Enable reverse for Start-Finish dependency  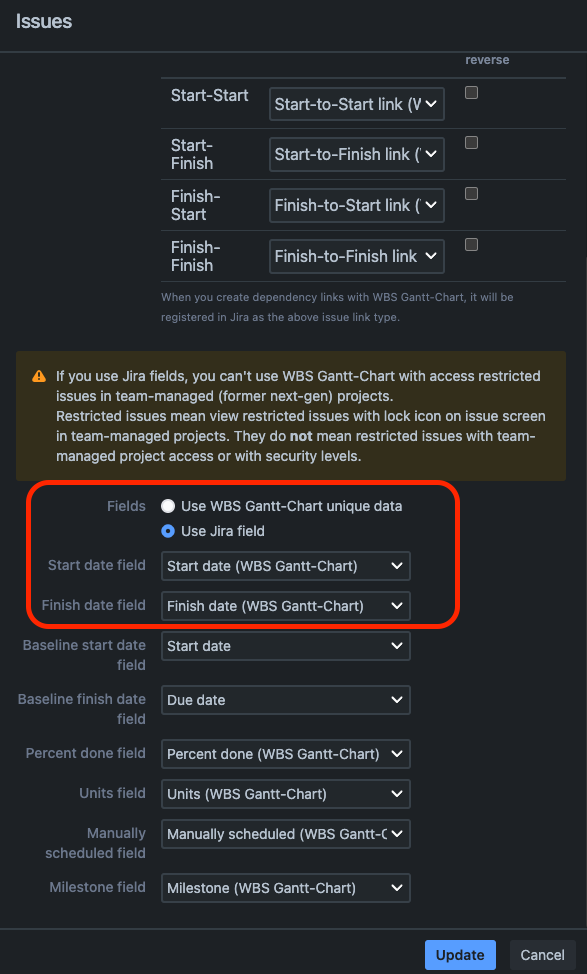click(471, 142)
